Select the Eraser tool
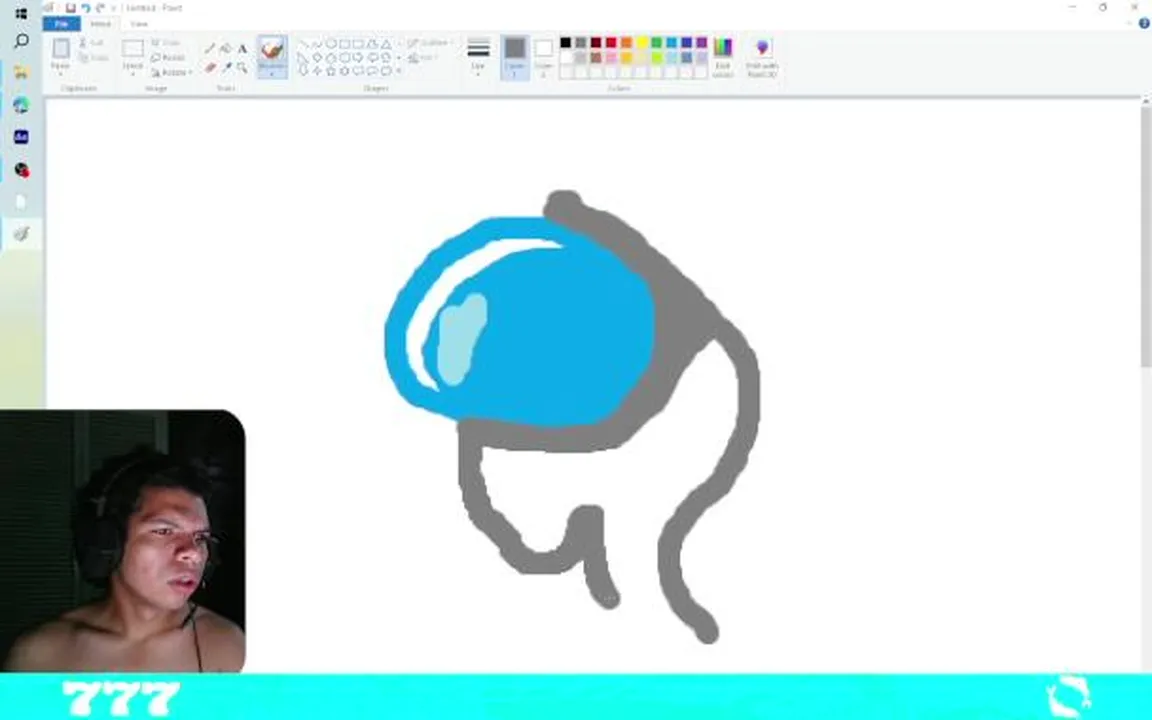 (x=210, y=68)
